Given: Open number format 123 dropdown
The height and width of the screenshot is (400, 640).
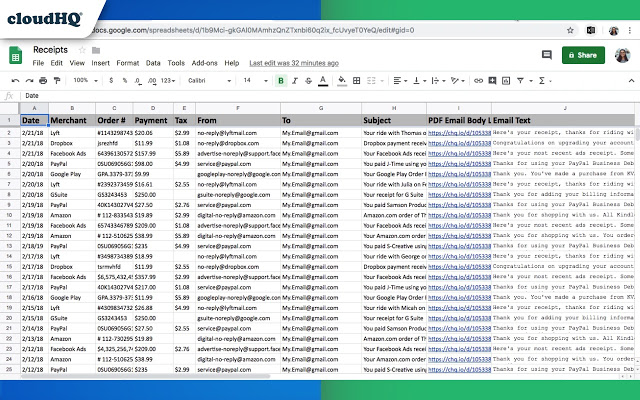Looking at the screenshot, I should click(168, 81).
